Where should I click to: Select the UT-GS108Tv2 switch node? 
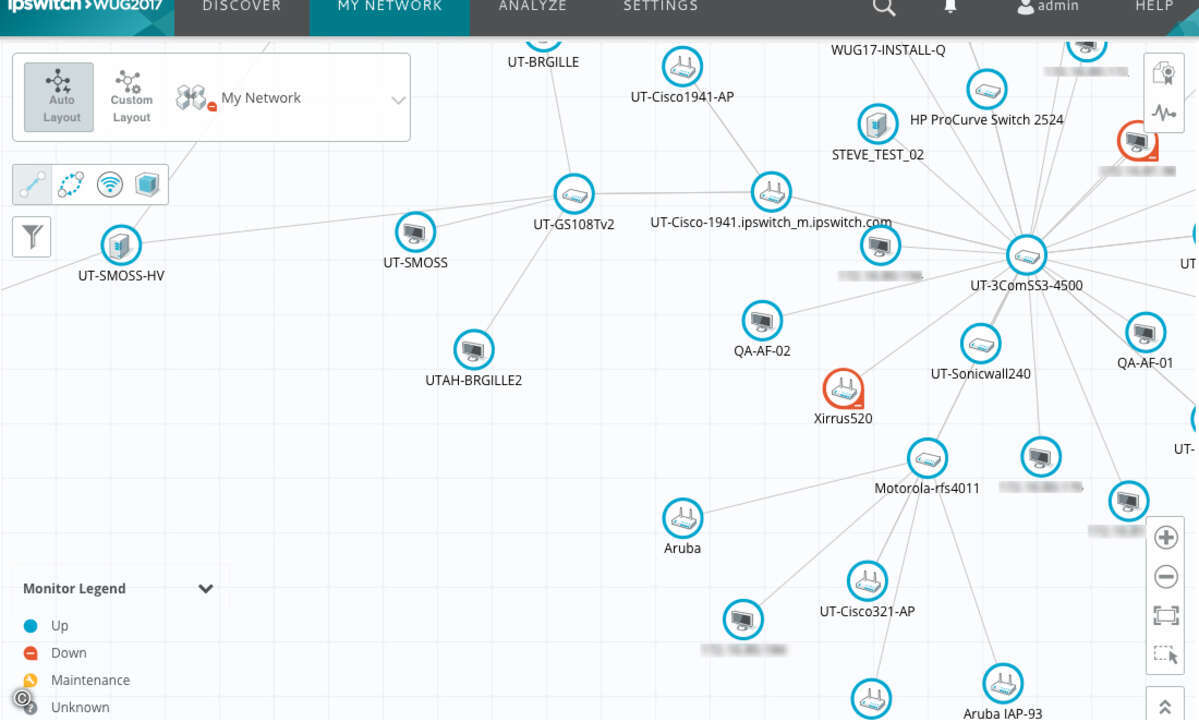pos(574,194)
